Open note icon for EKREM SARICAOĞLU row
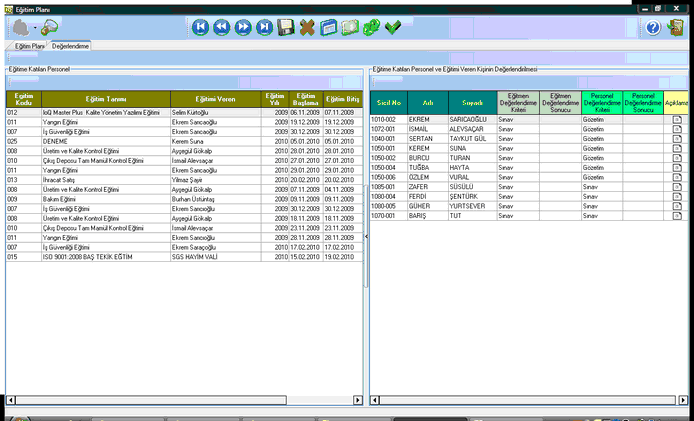This screenshot has height=421, width=694. (677, 120)
